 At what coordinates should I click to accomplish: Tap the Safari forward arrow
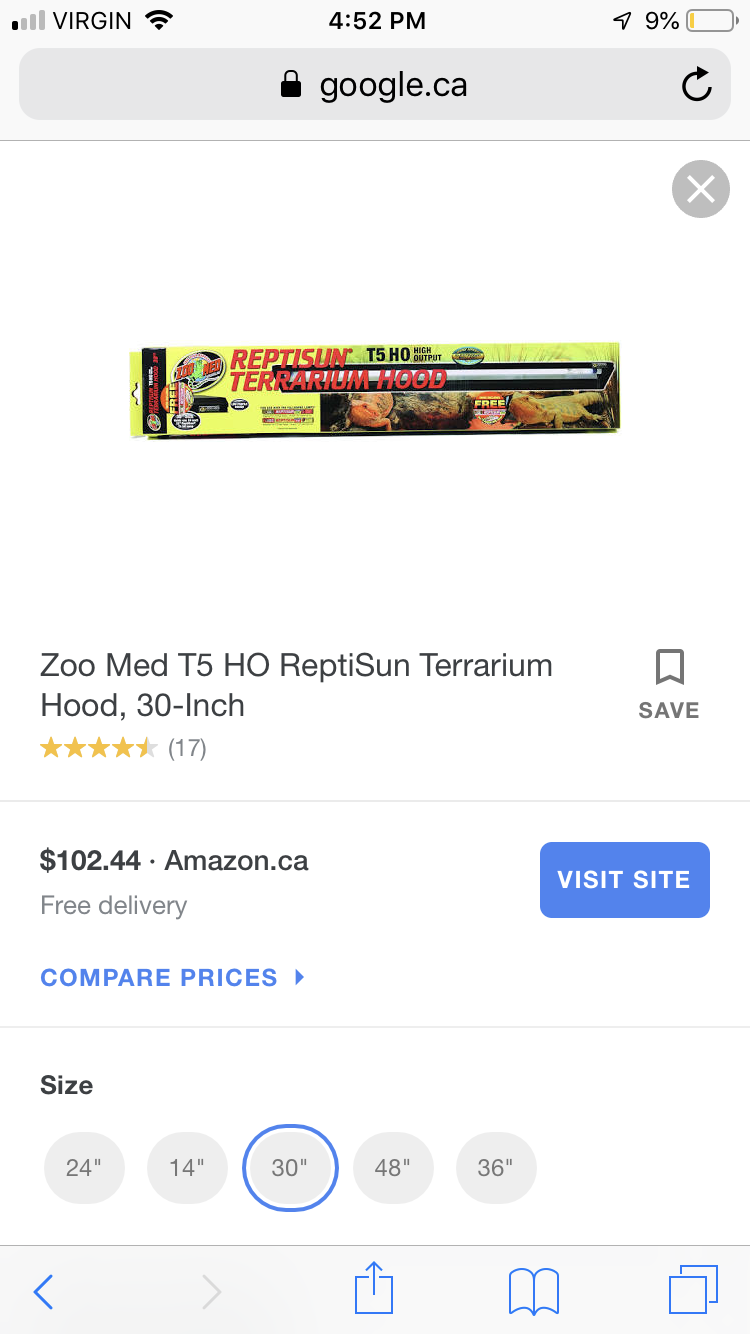[211, 1291]
